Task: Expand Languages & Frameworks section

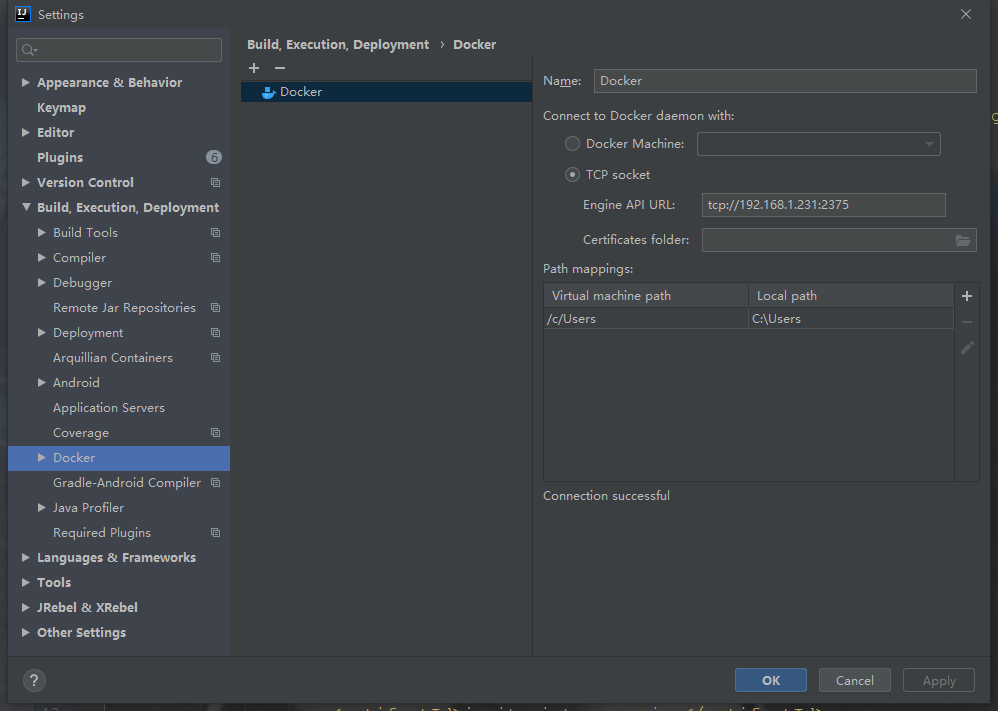Action: pos(25,558)
